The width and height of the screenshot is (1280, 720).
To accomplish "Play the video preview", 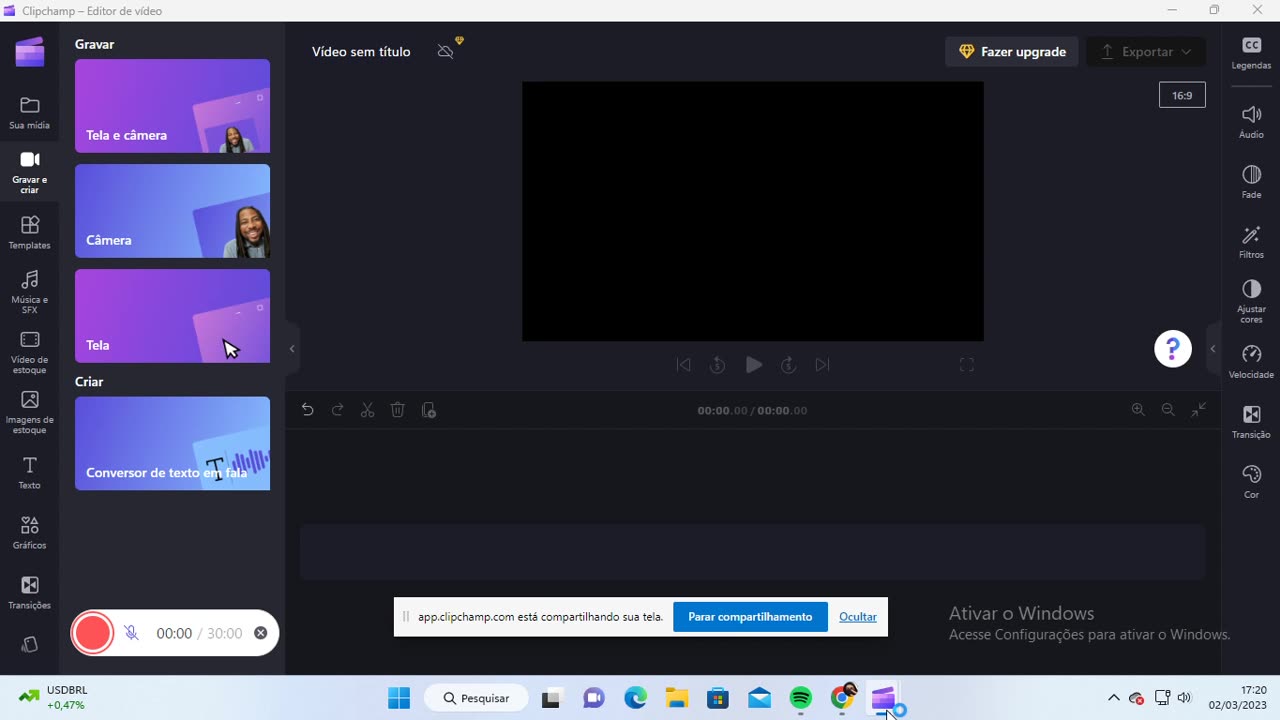I will (x=754, y=365).
